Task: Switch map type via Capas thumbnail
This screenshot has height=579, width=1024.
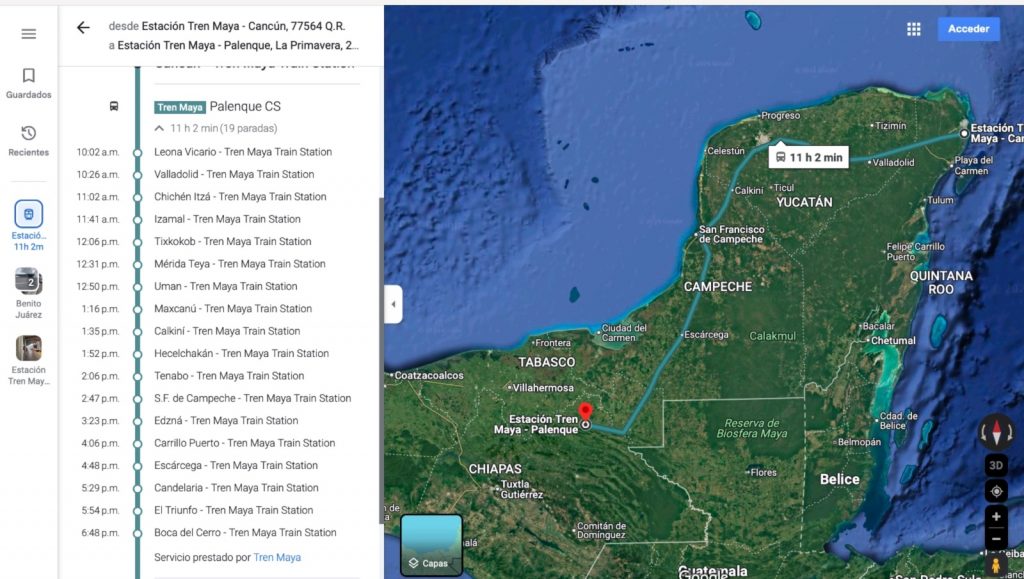Action: click(x=431, y=545)
